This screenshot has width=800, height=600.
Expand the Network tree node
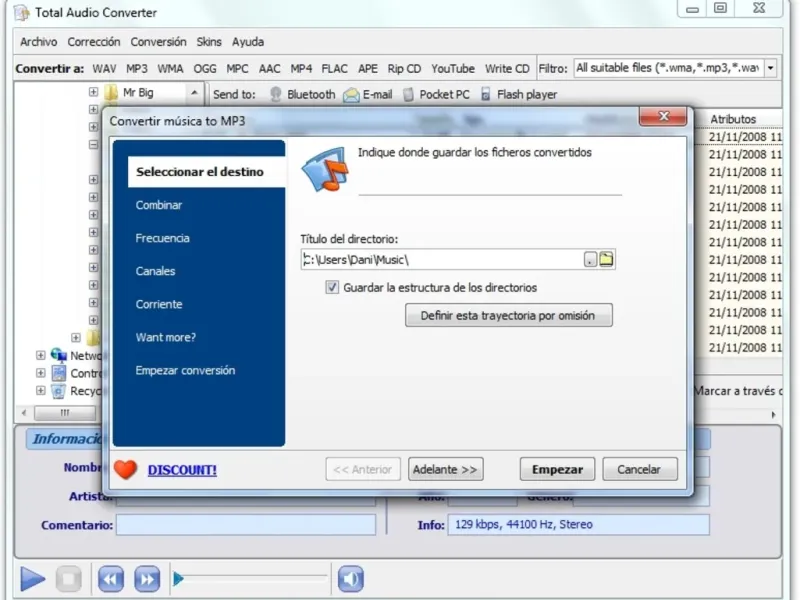coord(40,355)
